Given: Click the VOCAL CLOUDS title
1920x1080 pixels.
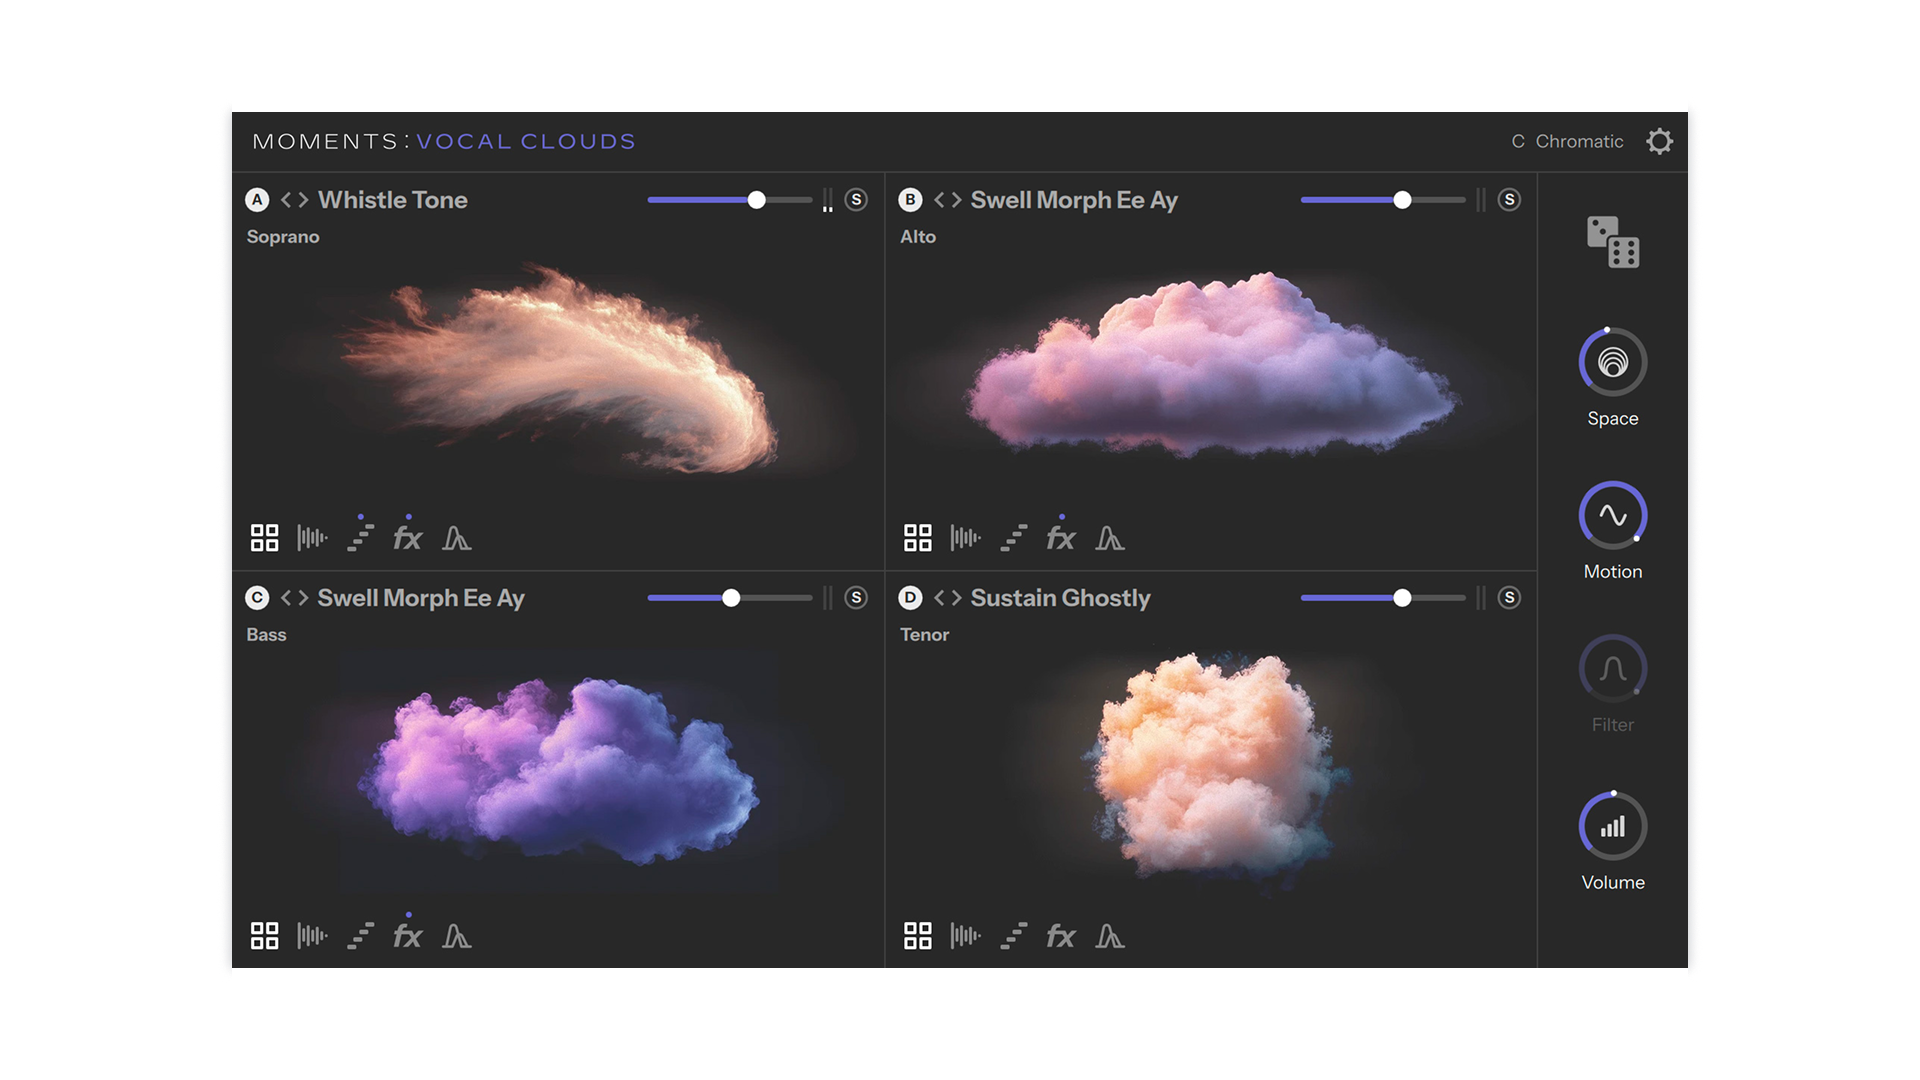Looking at the screenshot, I should pos(525,141).
